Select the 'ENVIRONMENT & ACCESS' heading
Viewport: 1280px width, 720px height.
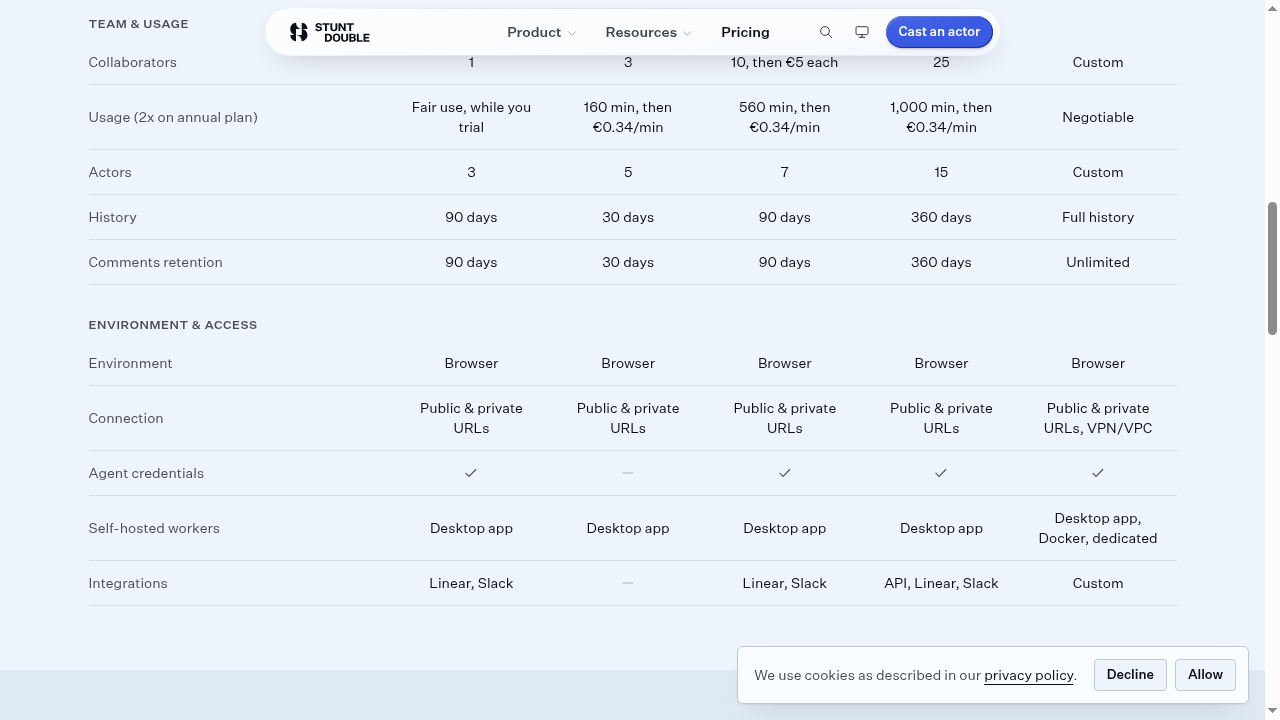[x=173, y=325]
